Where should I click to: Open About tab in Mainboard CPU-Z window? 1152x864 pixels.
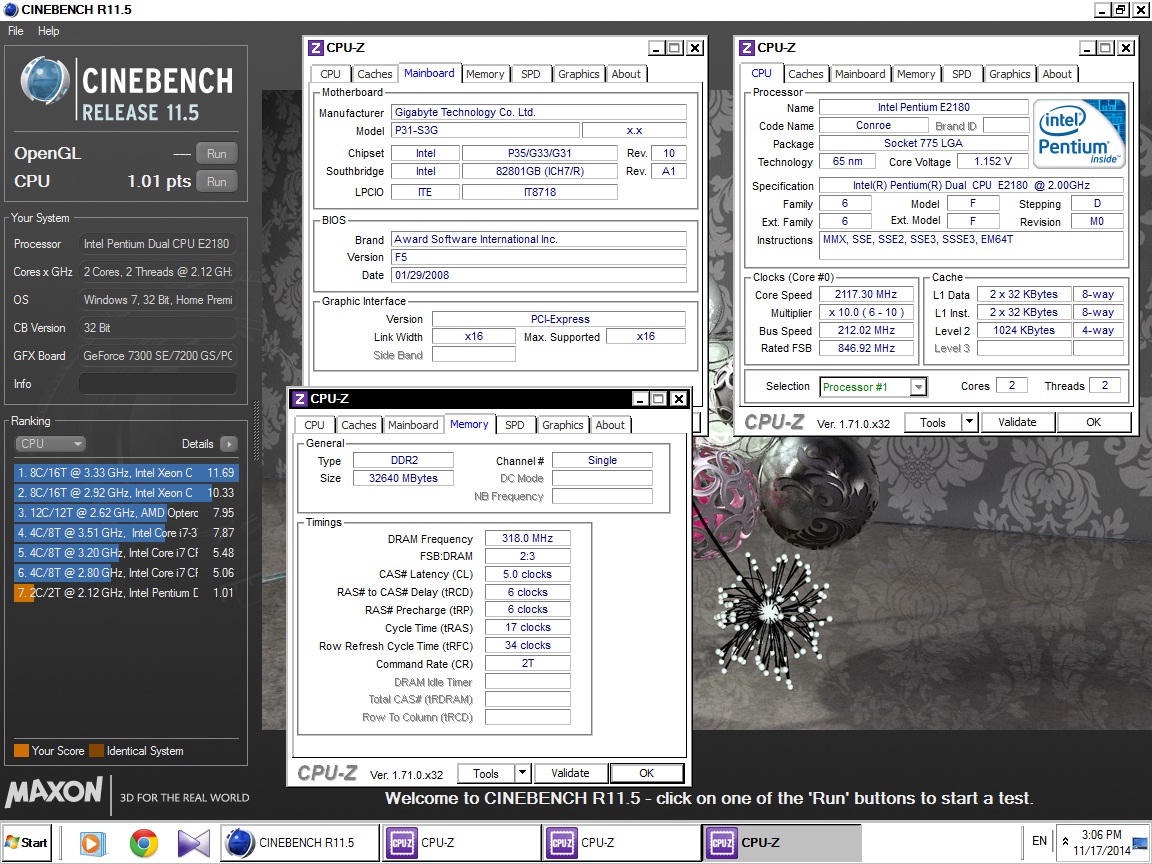[626, 74]
